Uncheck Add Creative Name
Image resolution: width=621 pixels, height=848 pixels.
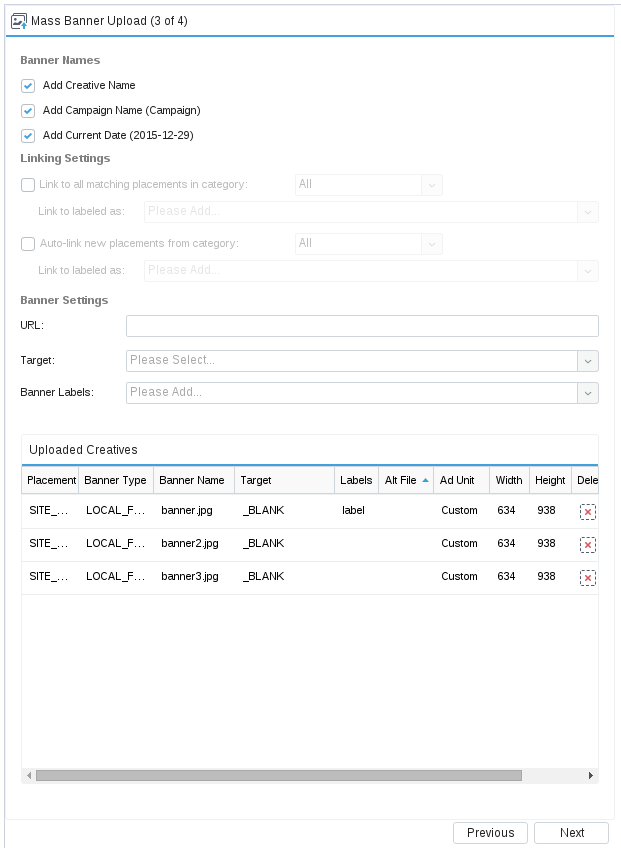point(28,85)
